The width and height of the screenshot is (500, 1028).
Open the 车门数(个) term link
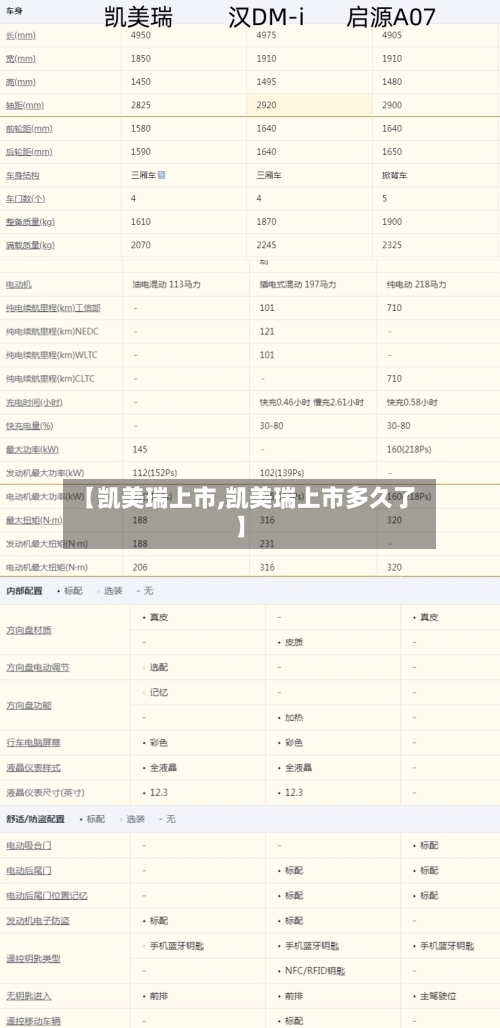[x=26, y=199]
